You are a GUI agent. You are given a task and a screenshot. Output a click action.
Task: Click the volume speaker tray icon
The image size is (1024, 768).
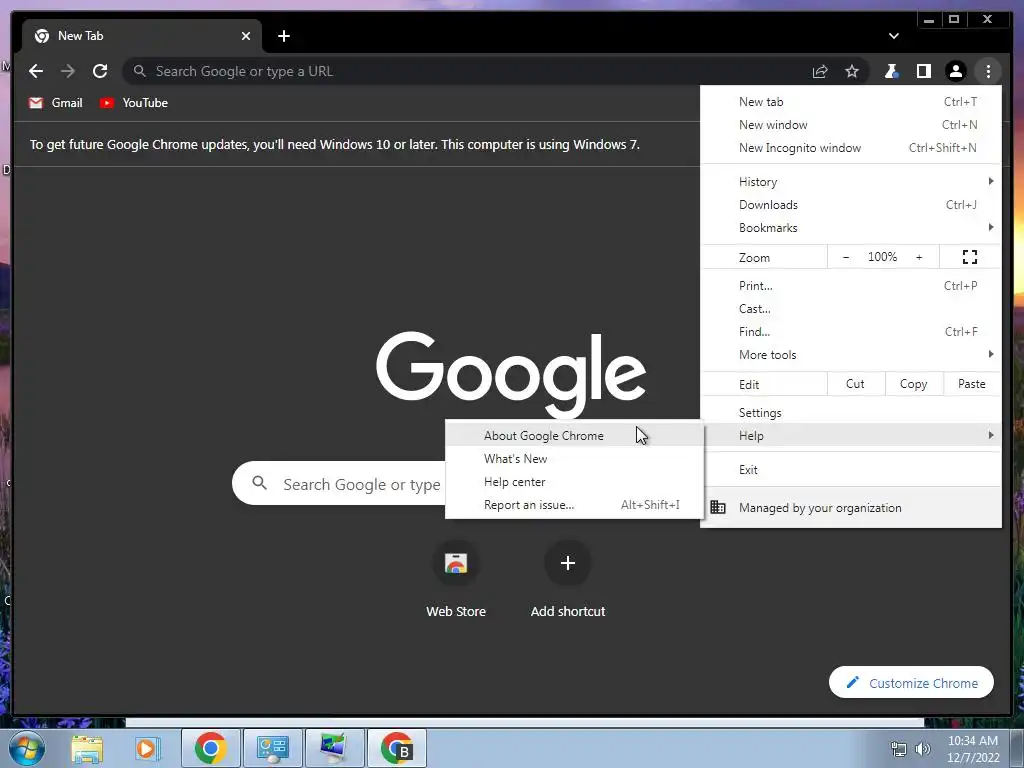pyautogui.click(x=923, y=749)
